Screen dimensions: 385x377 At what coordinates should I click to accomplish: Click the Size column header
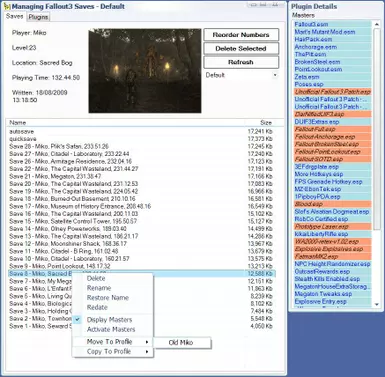266,122
